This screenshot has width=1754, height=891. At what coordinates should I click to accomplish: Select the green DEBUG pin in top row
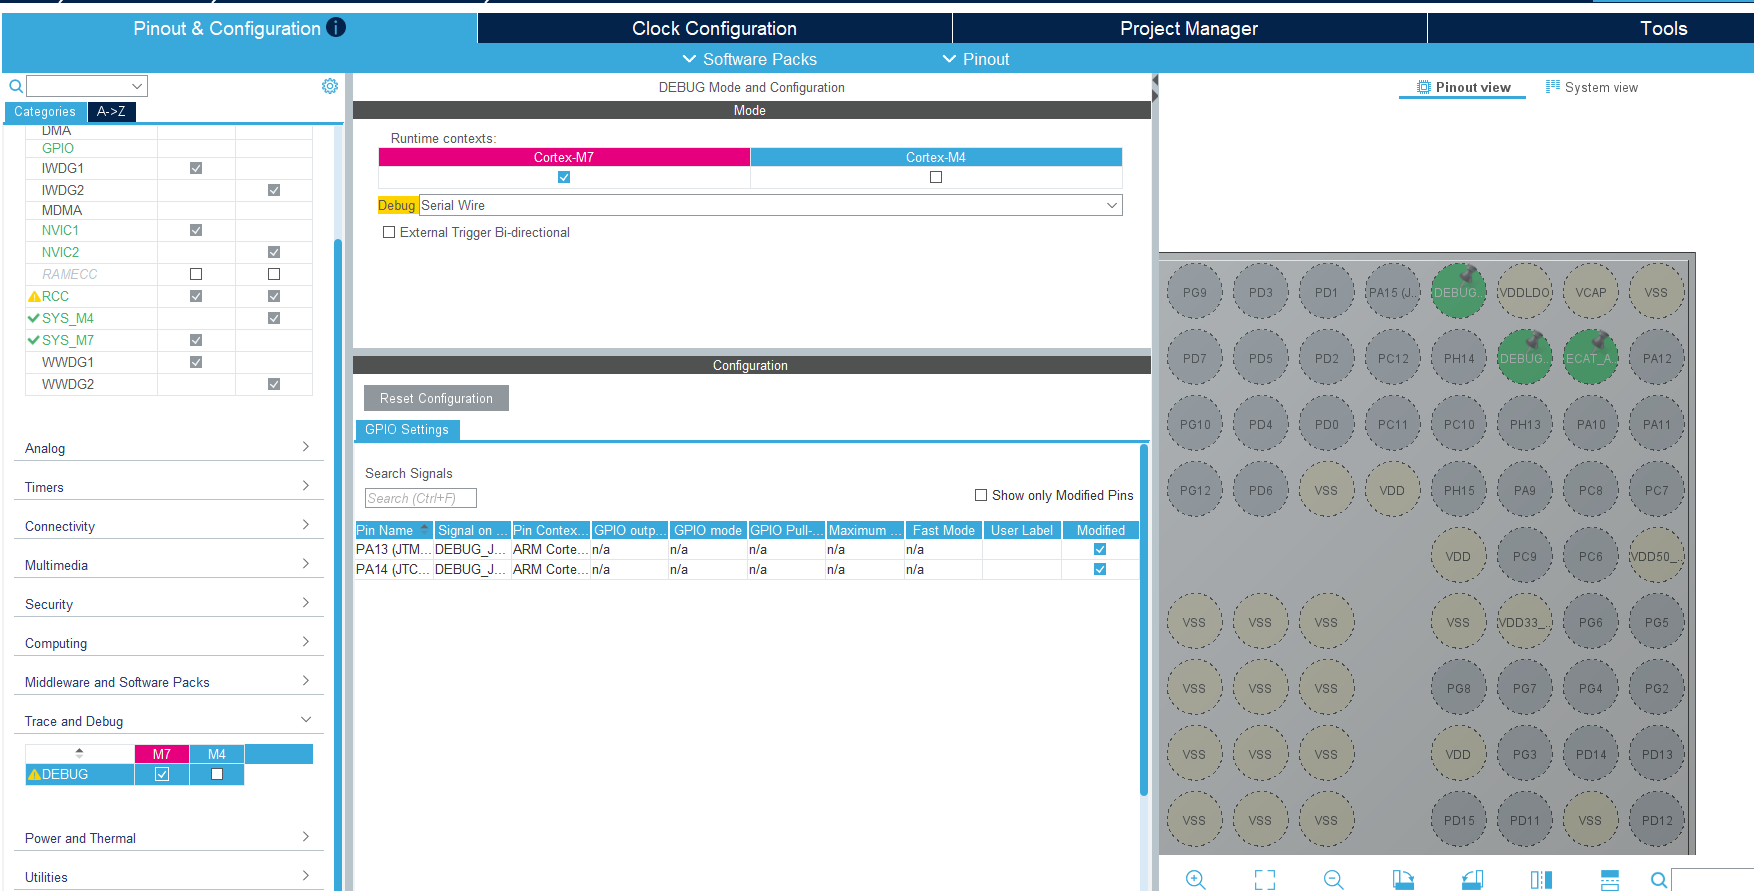point(1458,292)
